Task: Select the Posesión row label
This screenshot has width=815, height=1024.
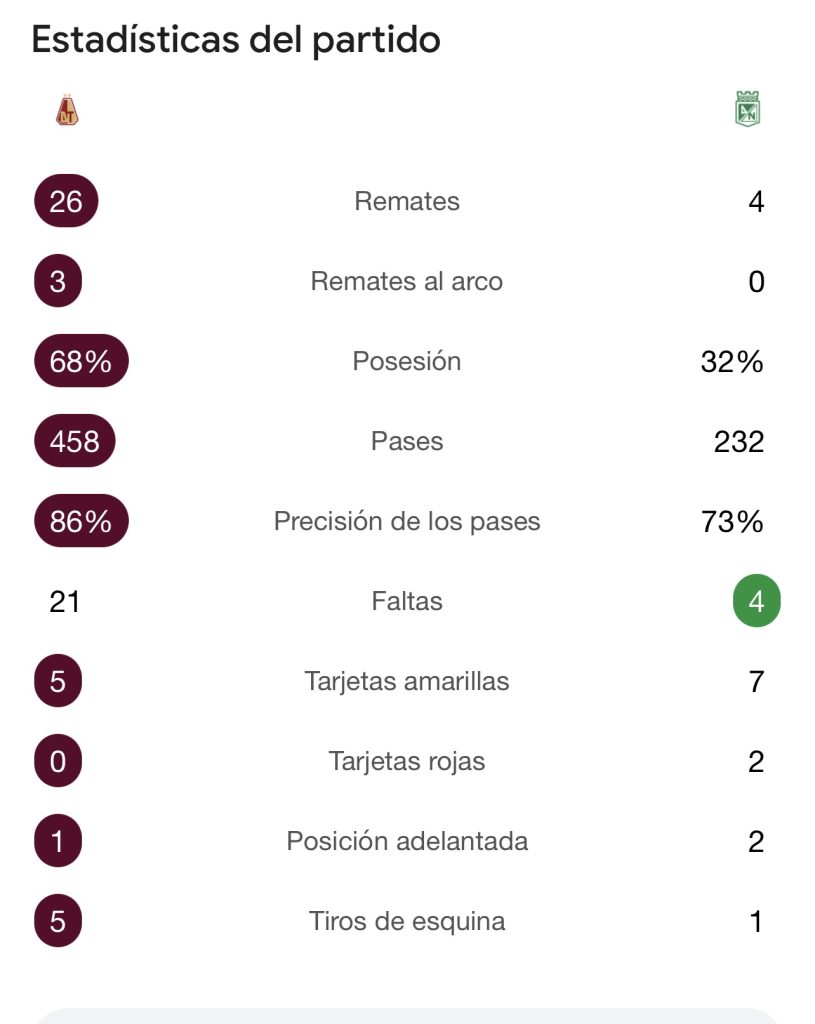Action: click(x=407, y=361)
